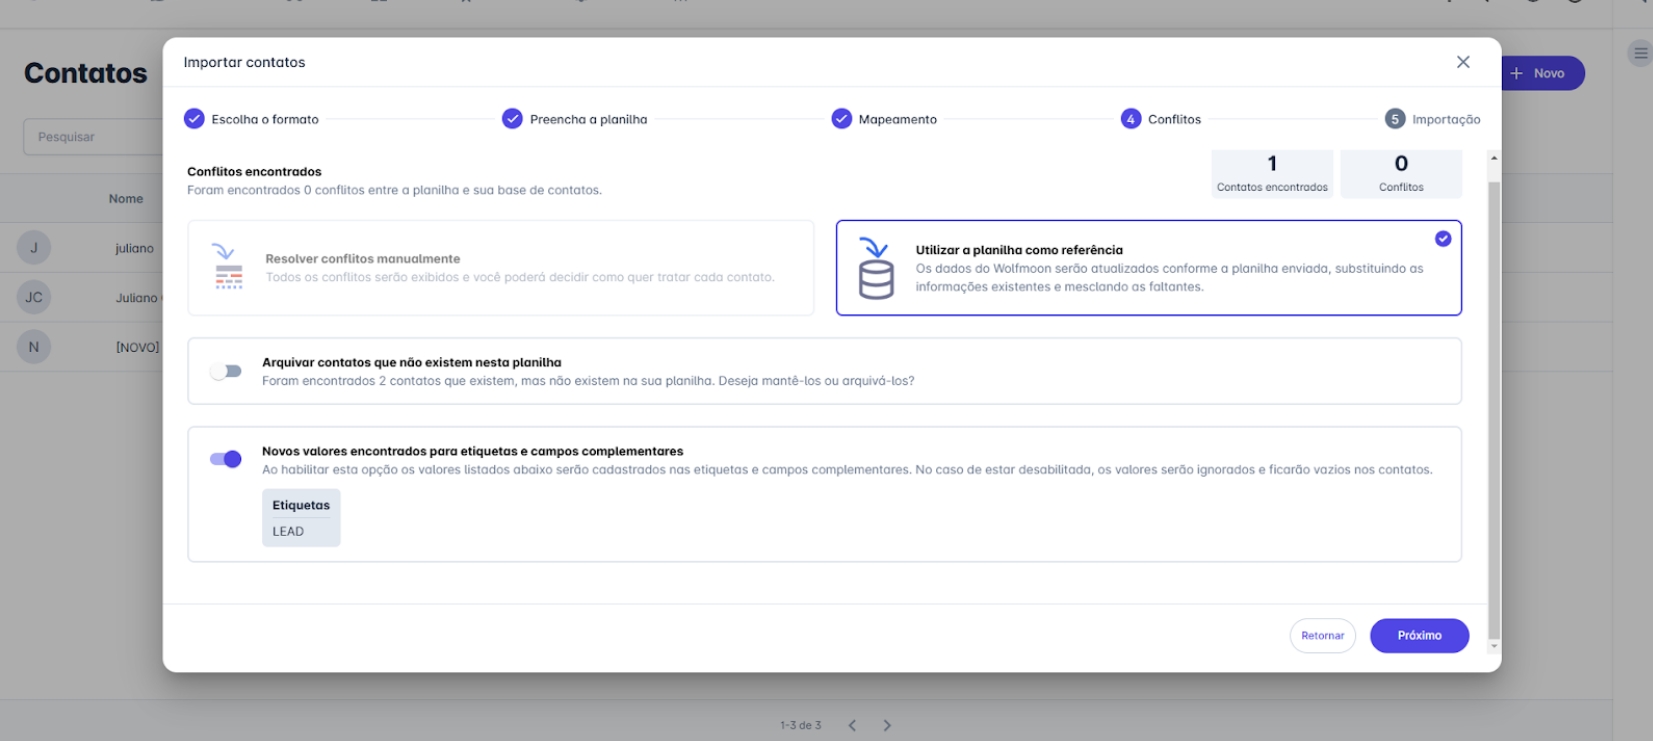Choose Resolver conflitos manualmente option
This screenshot has width=1653, height=741.
[x=500, y=268]
